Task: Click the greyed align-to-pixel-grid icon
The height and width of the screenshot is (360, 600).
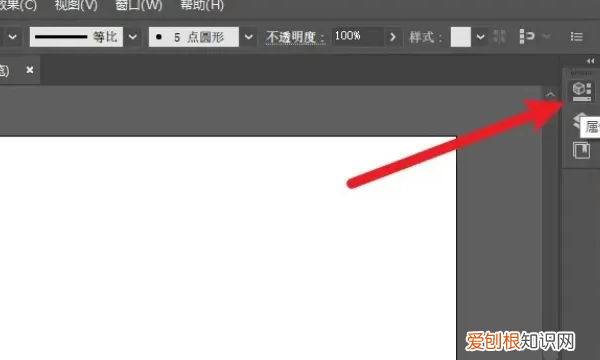Action: (x=499, y=36)
